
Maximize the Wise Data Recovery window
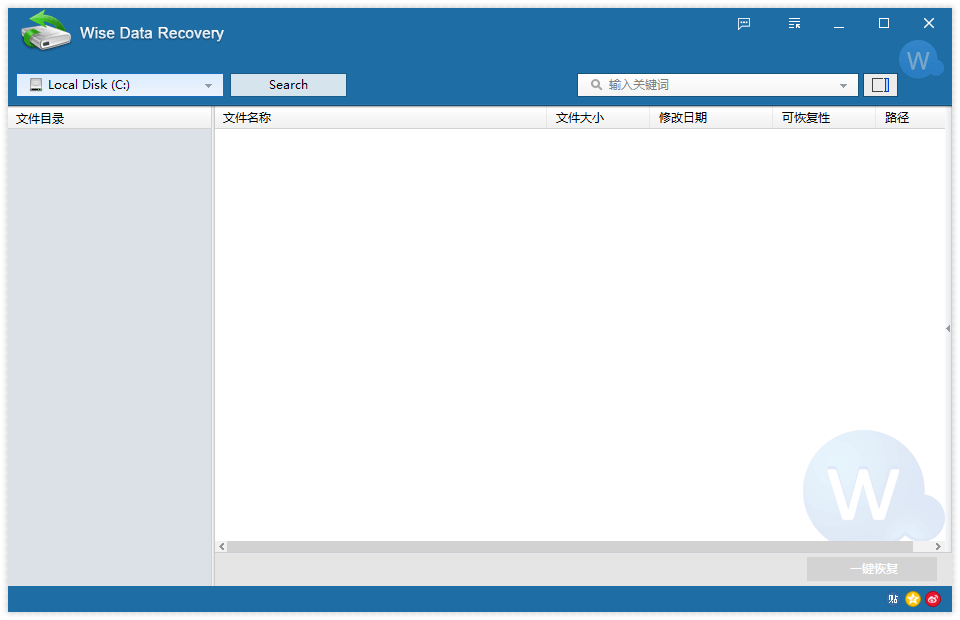(x=883, y=23)
